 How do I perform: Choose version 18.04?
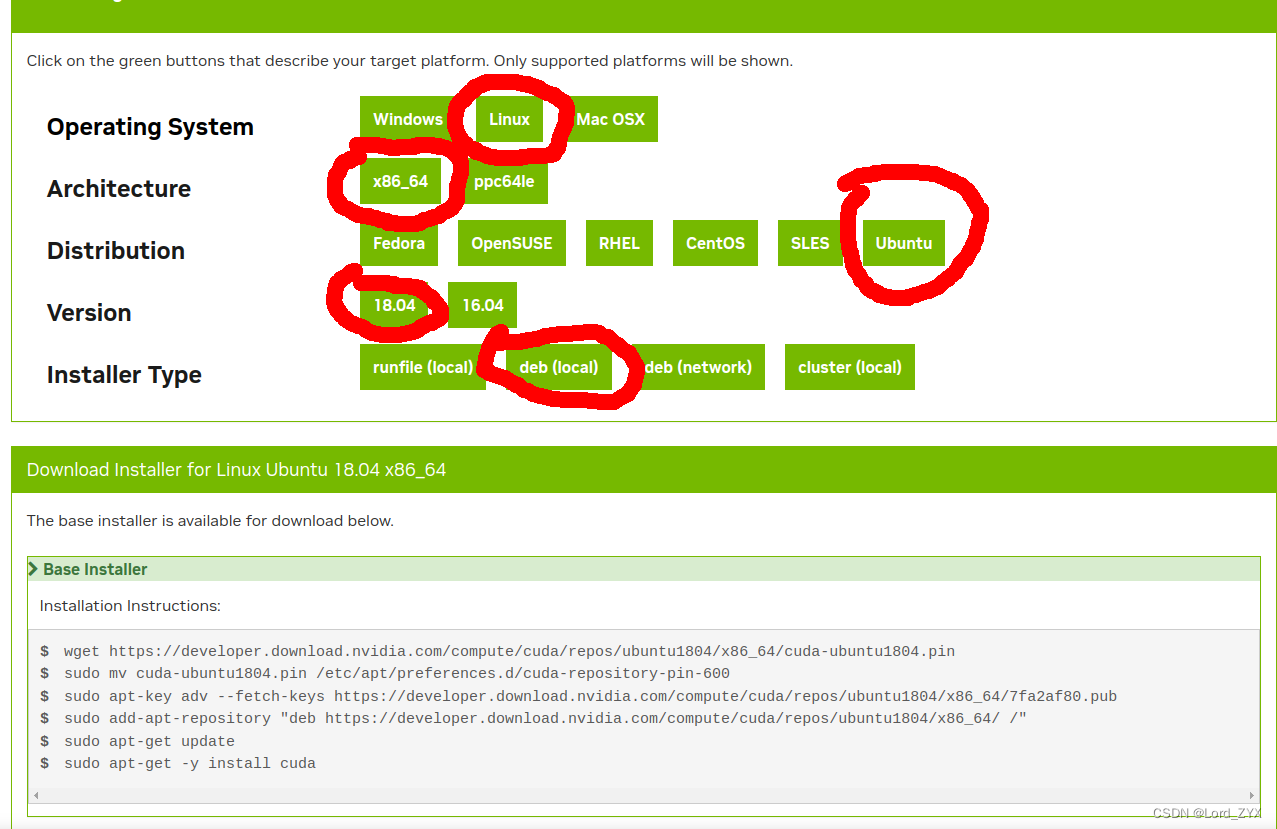(394, 305)
